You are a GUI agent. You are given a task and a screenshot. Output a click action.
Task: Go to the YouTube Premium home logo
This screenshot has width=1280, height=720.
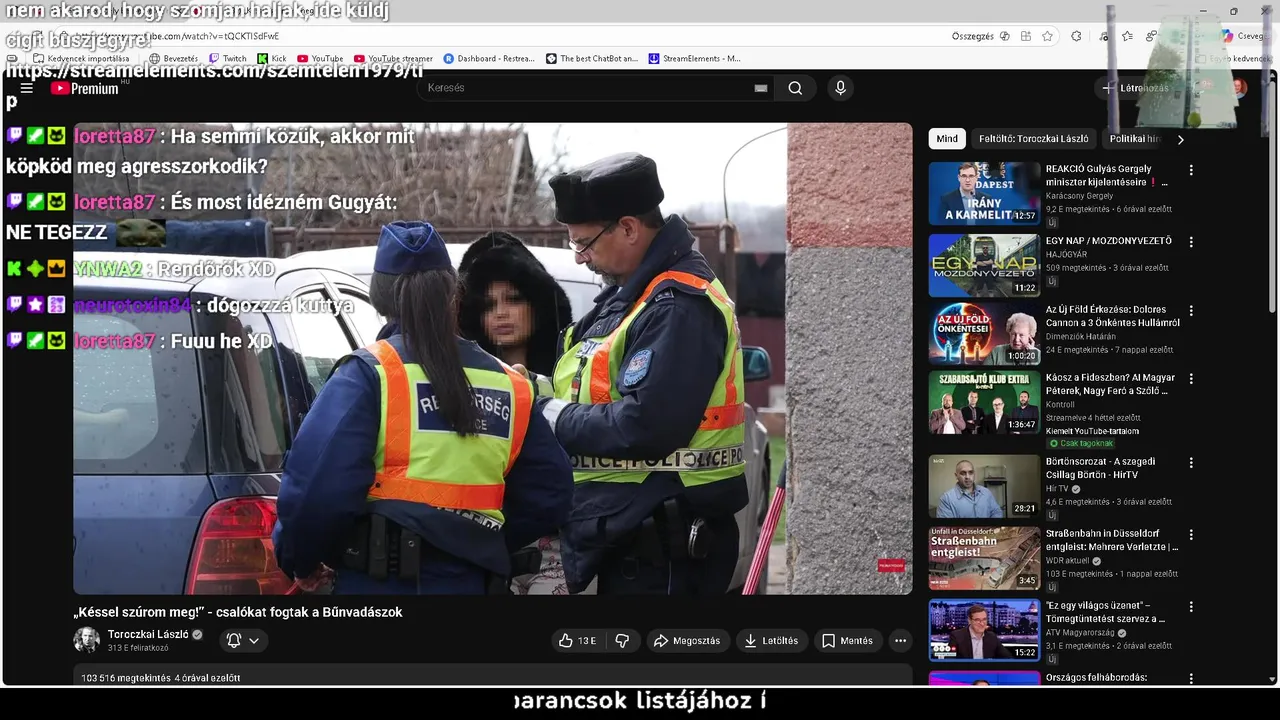click(x=85, y=88)
